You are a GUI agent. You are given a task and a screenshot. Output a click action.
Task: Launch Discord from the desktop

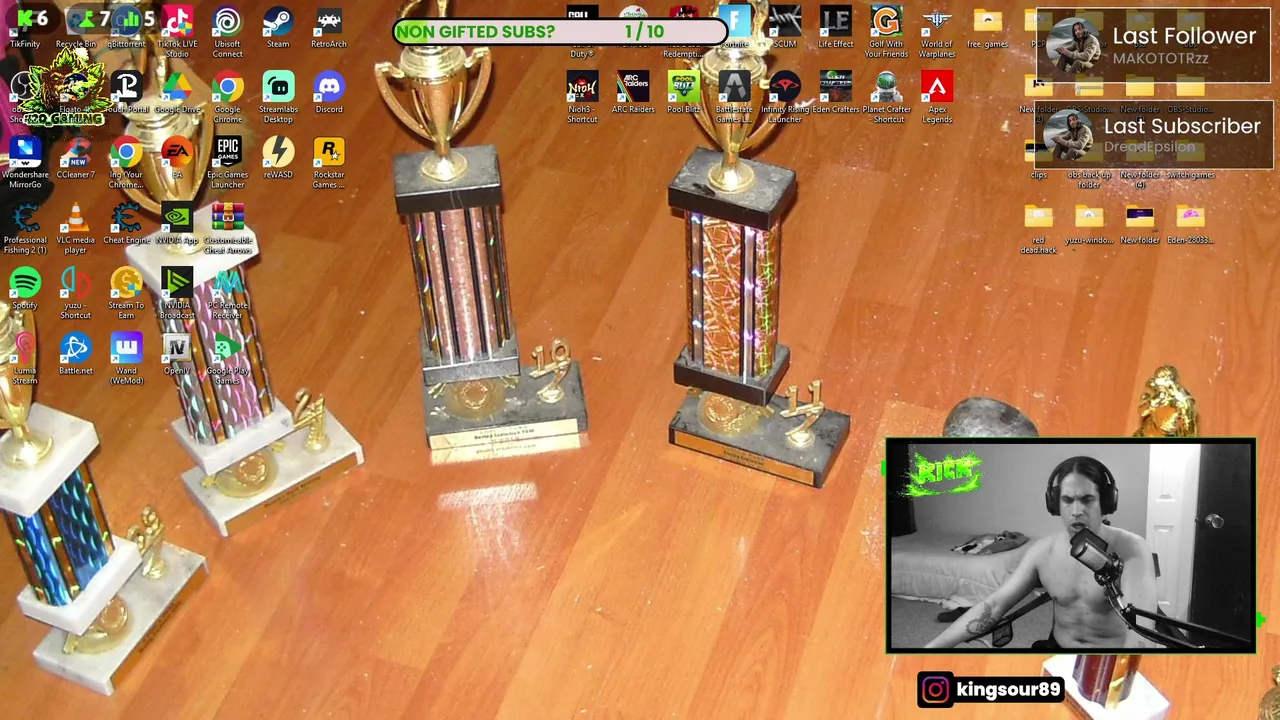(x=329, y=93)
